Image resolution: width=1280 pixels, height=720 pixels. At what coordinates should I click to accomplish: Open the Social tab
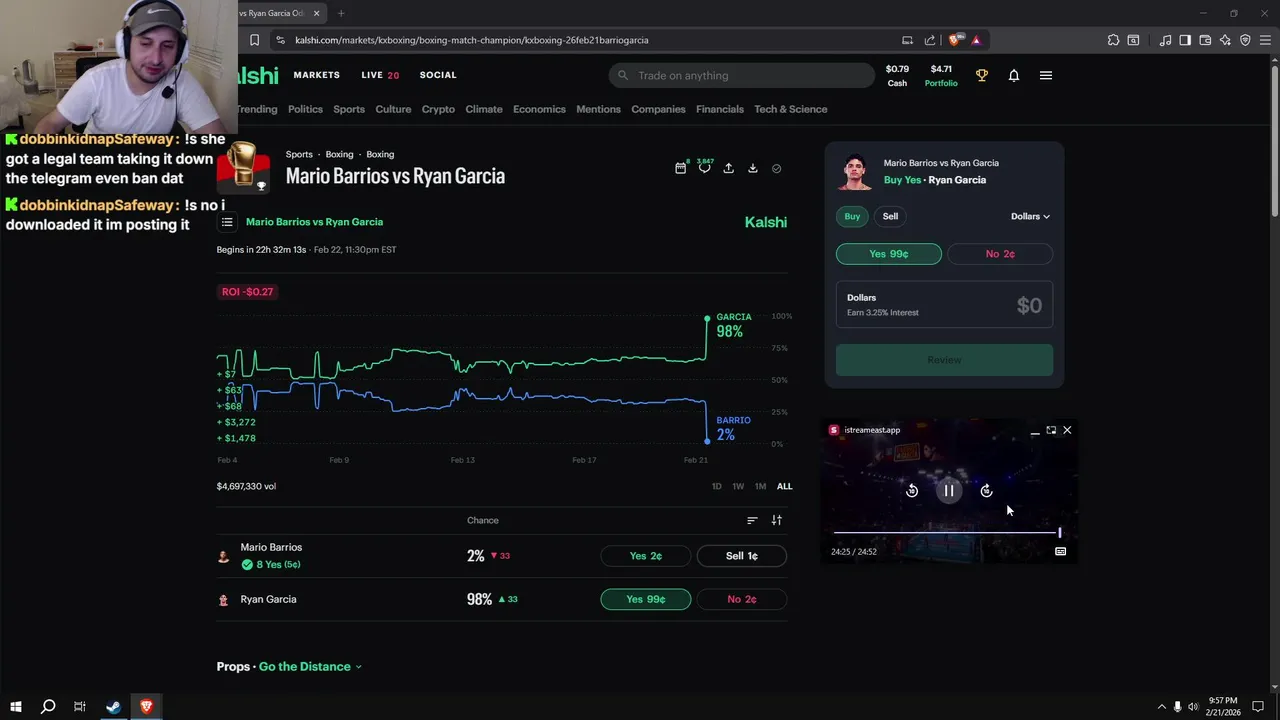click(438, 75)
